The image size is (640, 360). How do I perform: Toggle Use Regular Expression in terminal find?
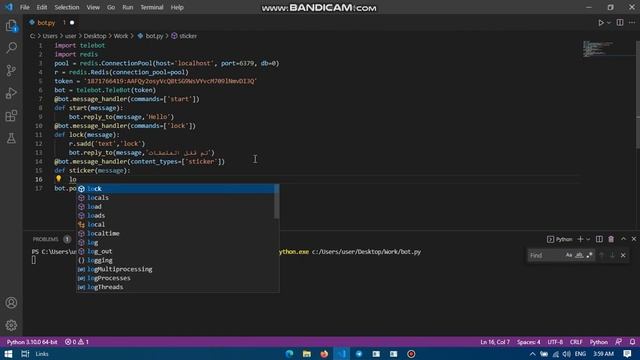point(589,256)
